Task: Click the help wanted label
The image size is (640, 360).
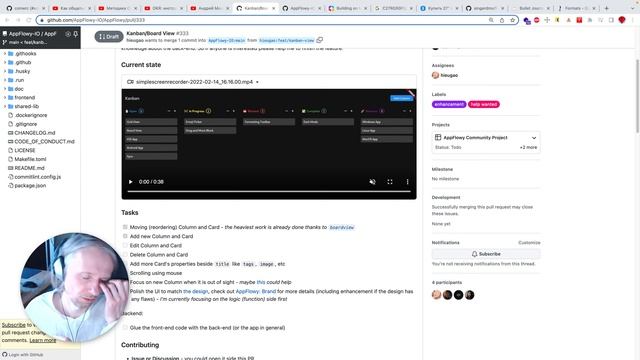Action: tap(484, 104)
